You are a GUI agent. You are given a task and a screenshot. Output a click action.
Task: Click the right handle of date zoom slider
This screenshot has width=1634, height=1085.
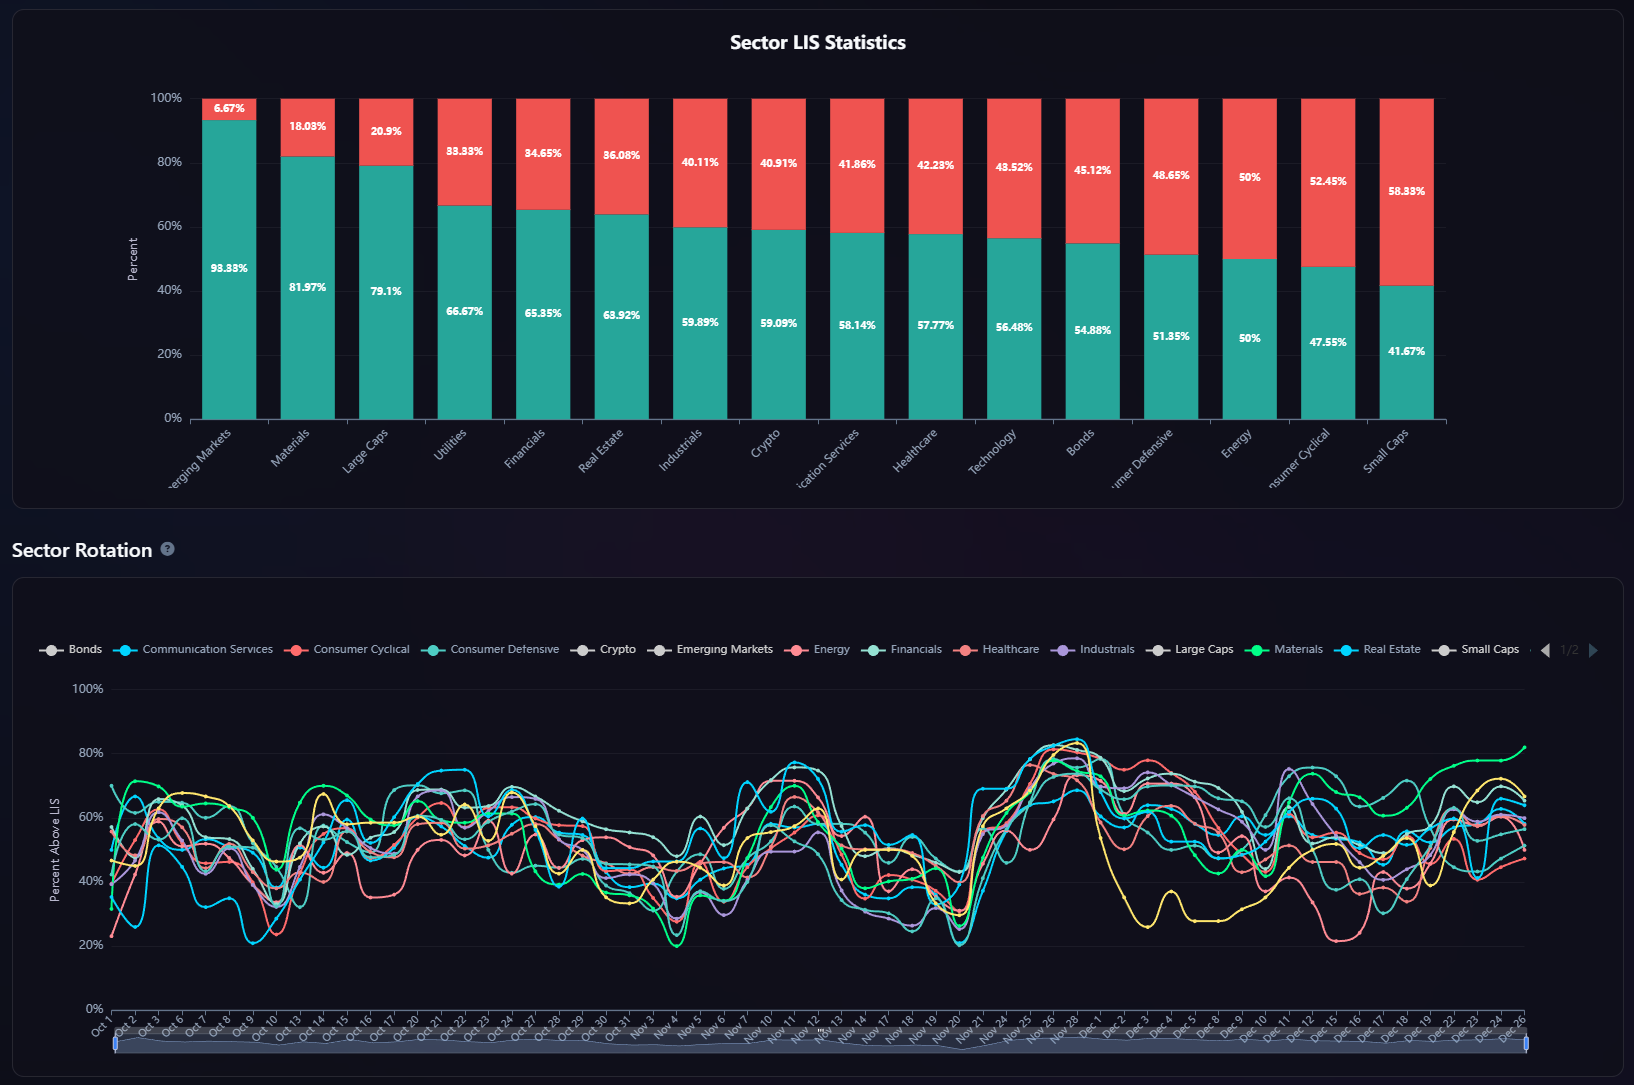pos(1526,1043)
